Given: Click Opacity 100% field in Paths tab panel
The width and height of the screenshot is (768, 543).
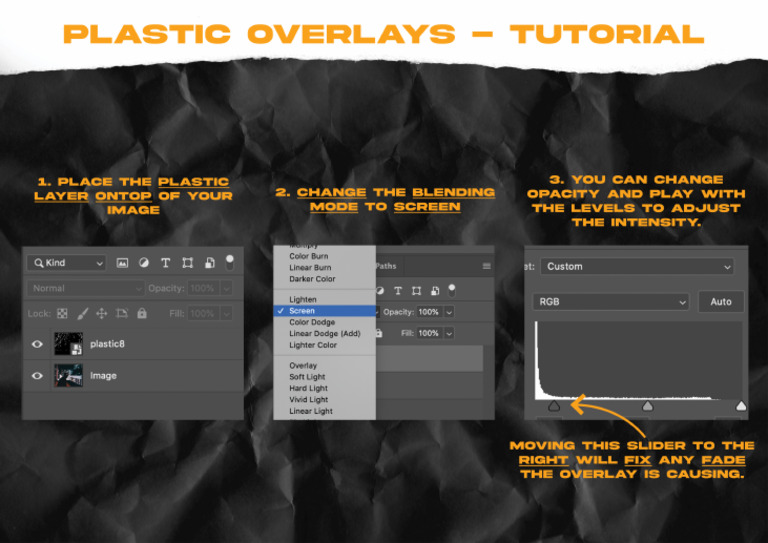Looking at the screenshot, I should tap(430, 312).
